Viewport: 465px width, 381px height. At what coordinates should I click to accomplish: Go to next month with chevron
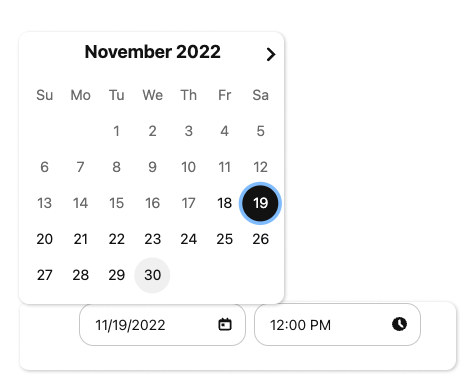point(271,54)
